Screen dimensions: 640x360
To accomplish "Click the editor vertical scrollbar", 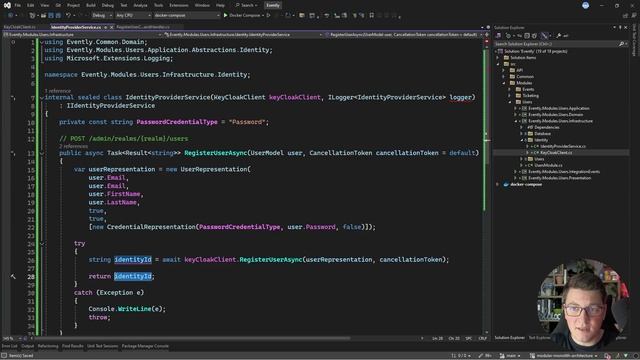I will [x=487, y=188].
